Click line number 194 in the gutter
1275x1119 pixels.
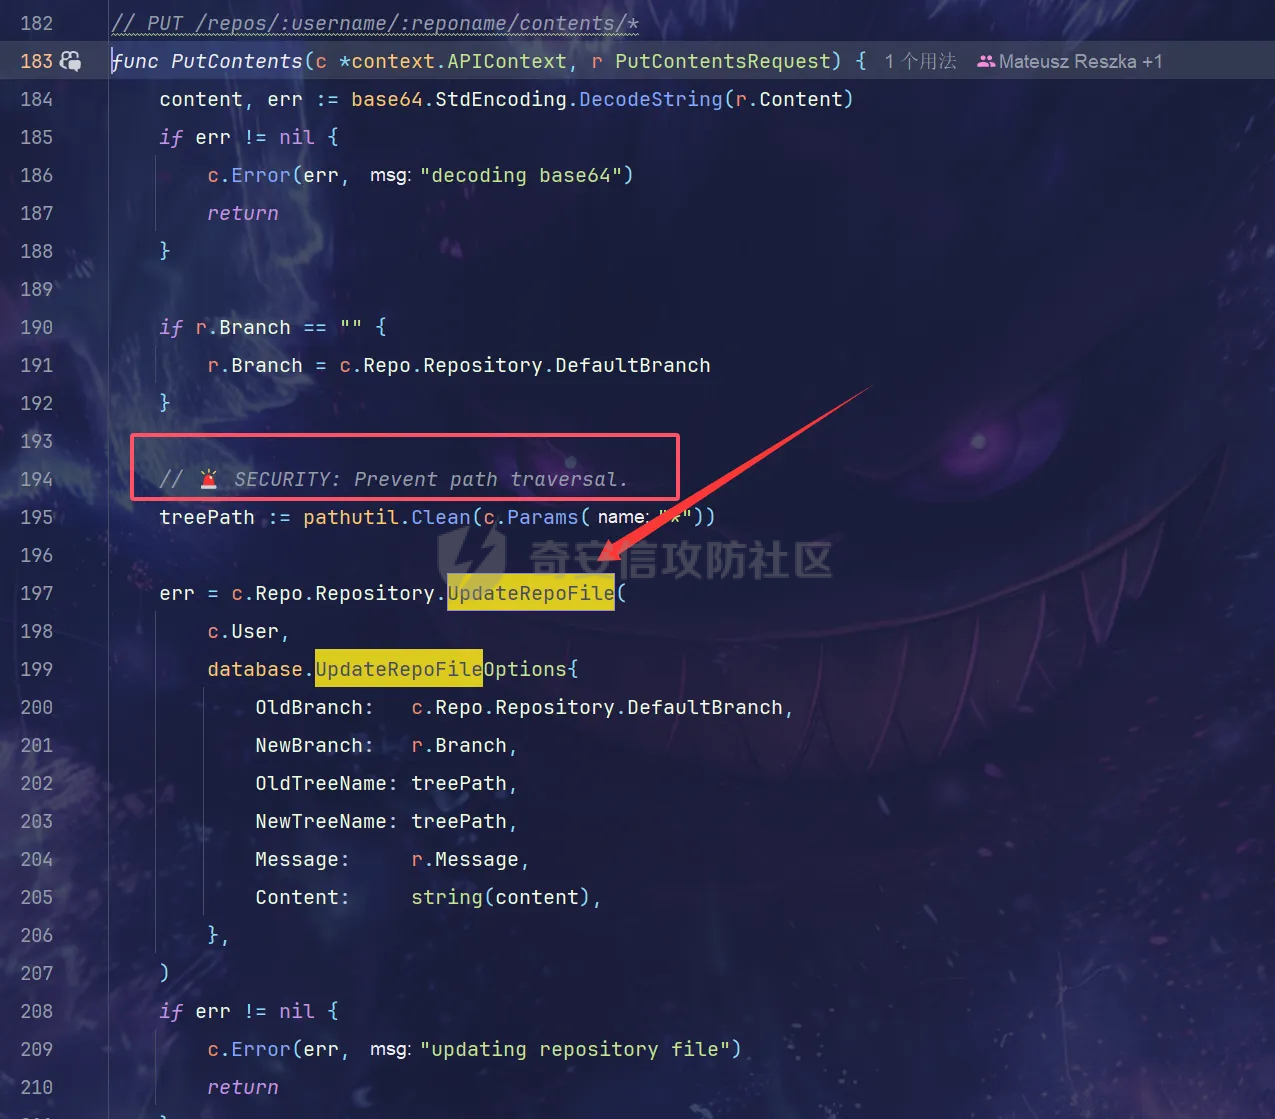(x=37, y=479)
